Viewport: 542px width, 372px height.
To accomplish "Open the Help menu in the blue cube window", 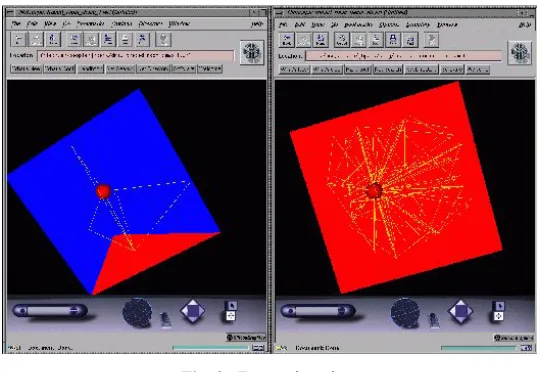I will click(x=257, y=24).
